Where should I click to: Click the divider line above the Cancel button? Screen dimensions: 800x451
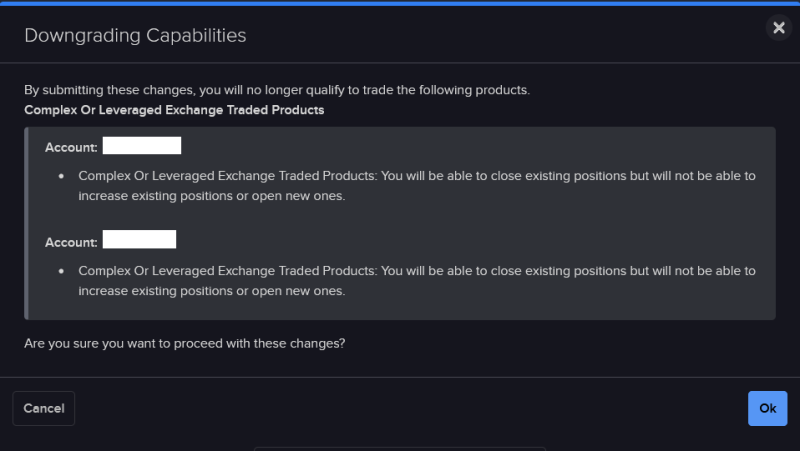(400, 377)
